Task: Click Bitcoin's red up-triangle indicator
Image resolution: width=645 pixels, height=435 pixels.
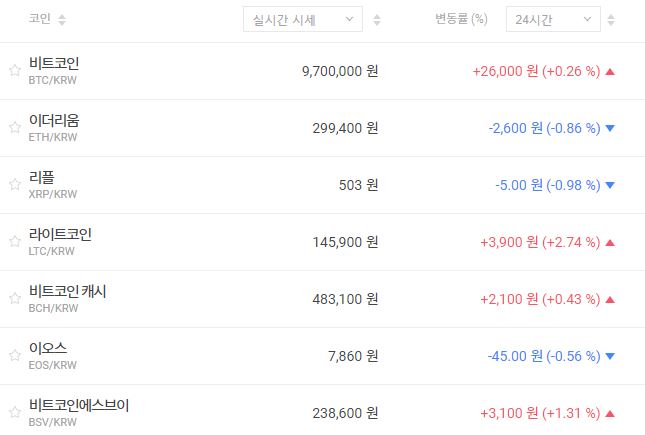Action: click(x=610, y=71)
